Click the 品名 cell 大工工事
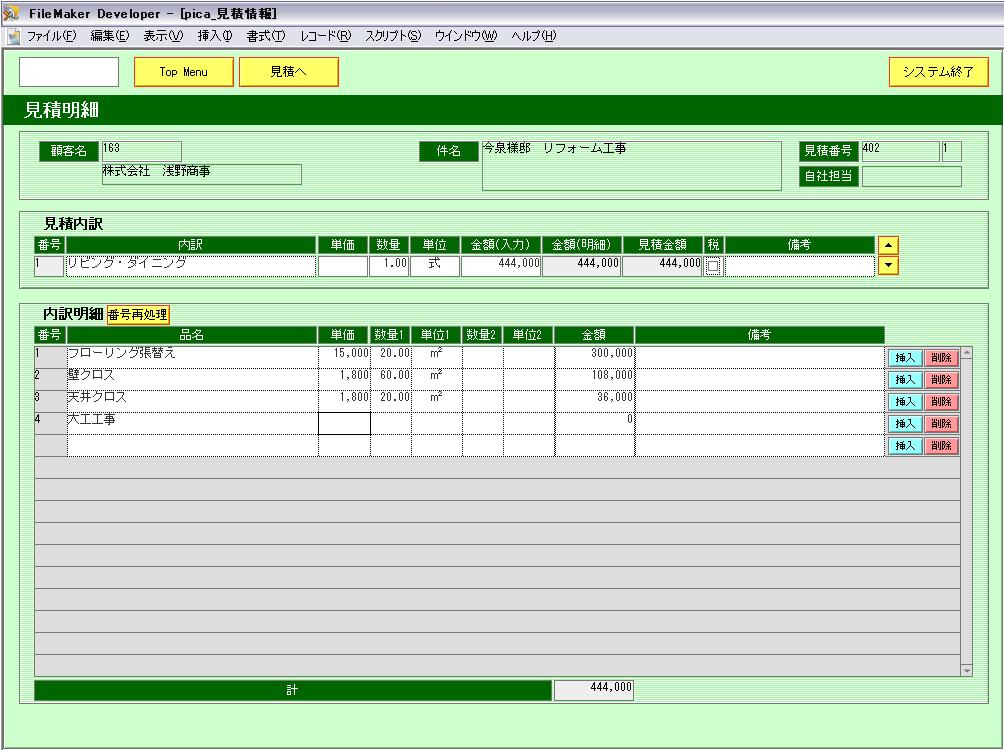Screen dimensions: 1004x750 coord(192,423)
